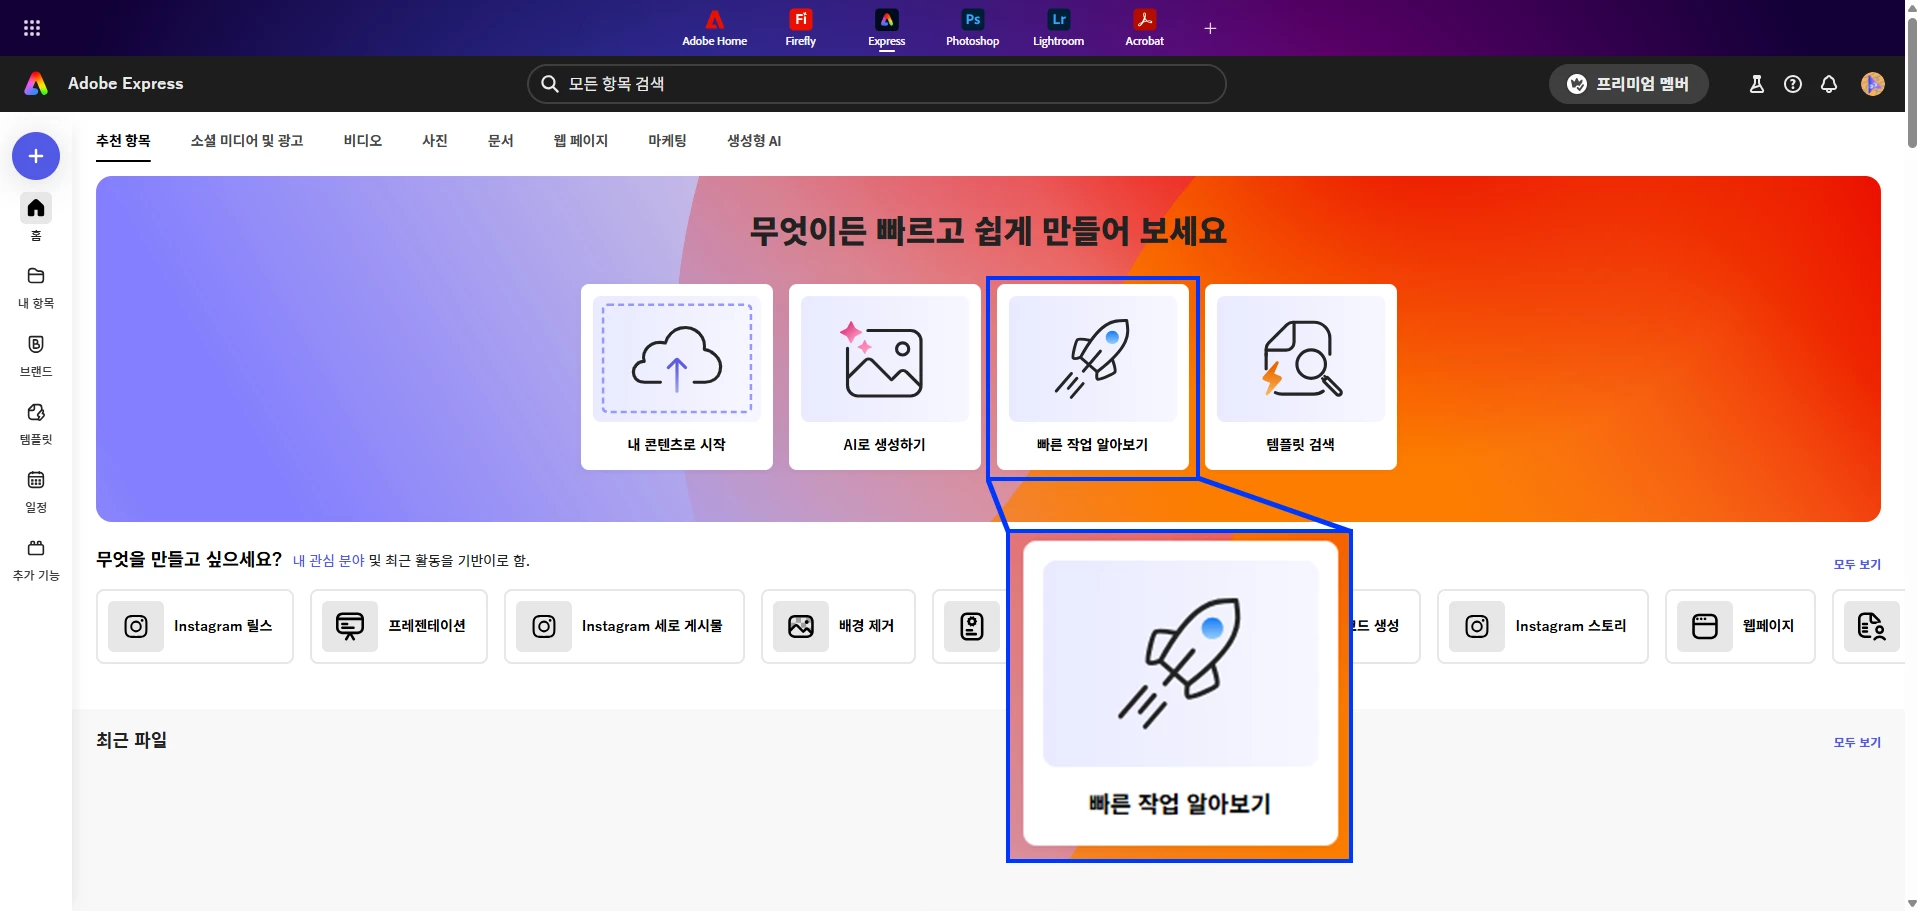Select the 마케팅 tab
Image resolution: width=1917 pixels, height=911 pixels.
[x=667, y=141]
